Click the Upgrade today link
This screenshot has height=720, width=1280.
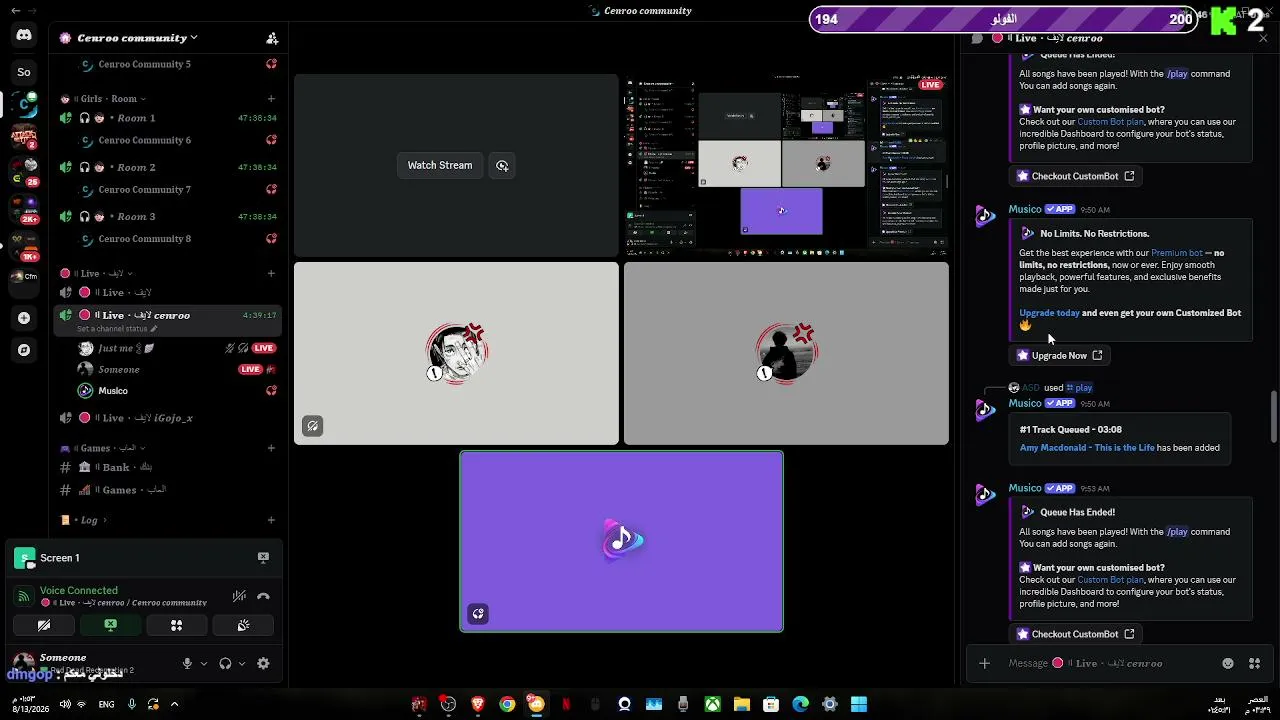click(1049, 313)
